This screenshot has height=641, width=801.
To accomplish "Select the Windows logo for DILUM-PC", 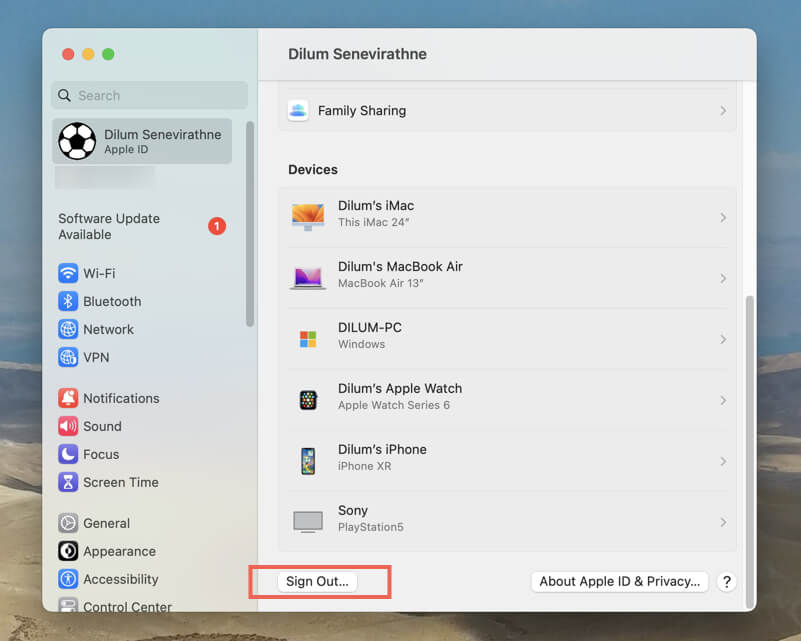I will point(308,339).
